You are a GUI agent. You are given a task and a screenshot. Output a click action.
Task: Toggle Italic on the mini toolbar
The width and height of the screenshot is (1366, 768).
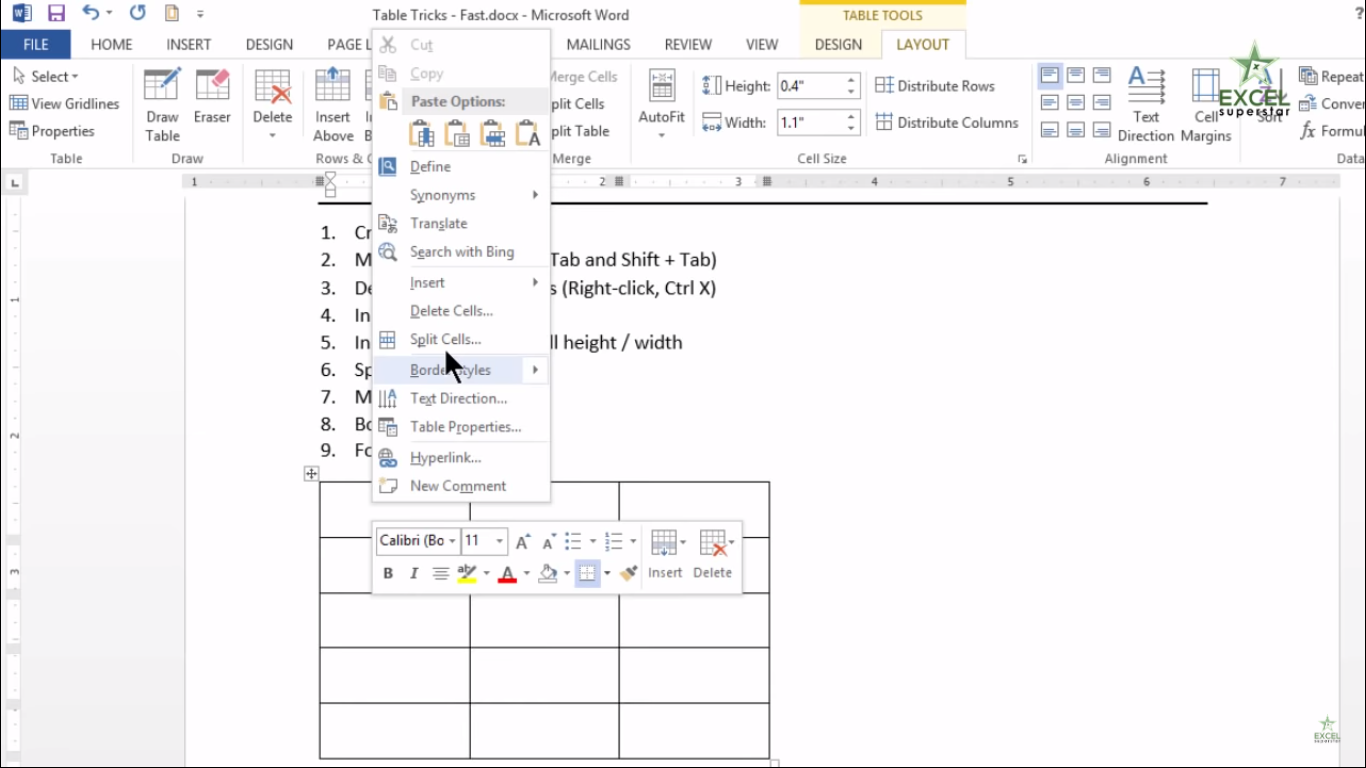pos(414,573)
